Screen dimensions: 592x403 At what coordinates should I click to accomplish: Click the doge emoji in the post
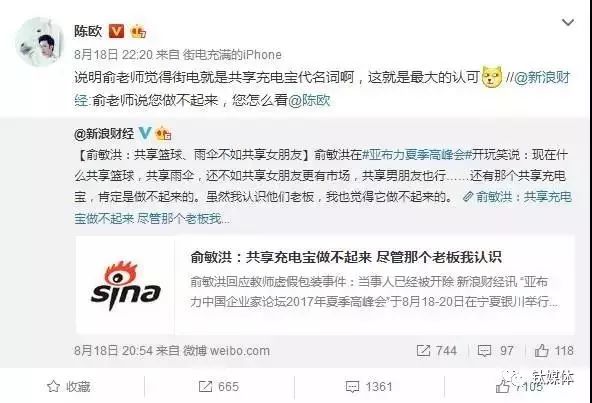[x=492, y=77]
